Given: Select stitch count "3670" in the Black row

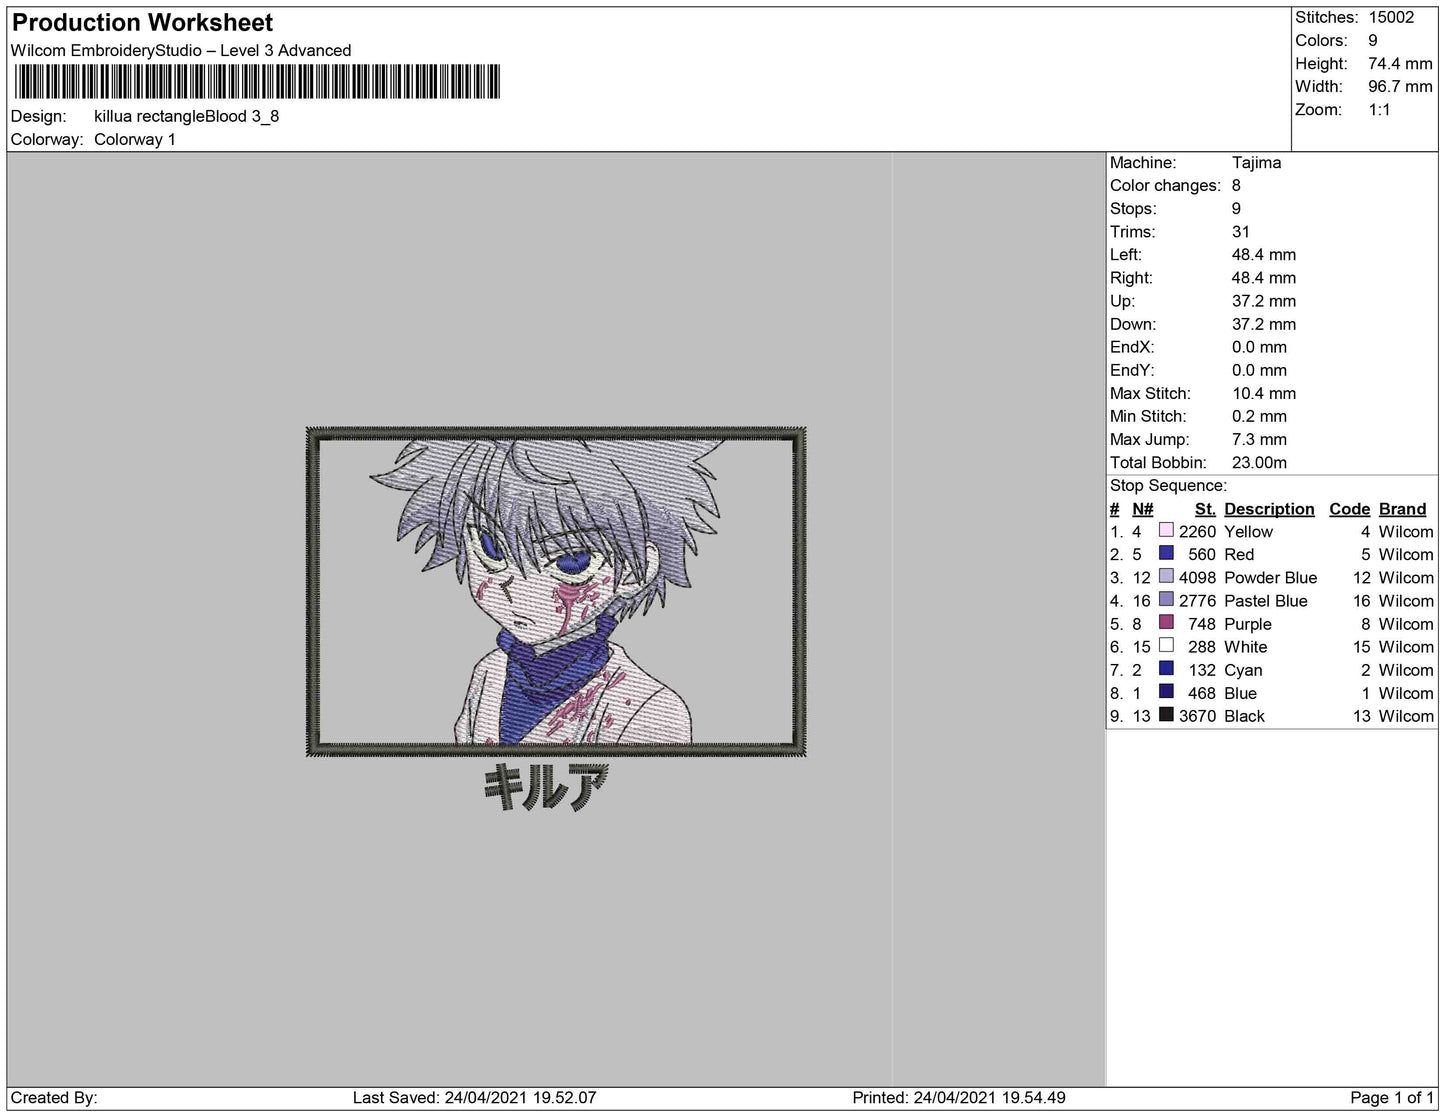Looking at the screenshot, I should coord(1197,715).
